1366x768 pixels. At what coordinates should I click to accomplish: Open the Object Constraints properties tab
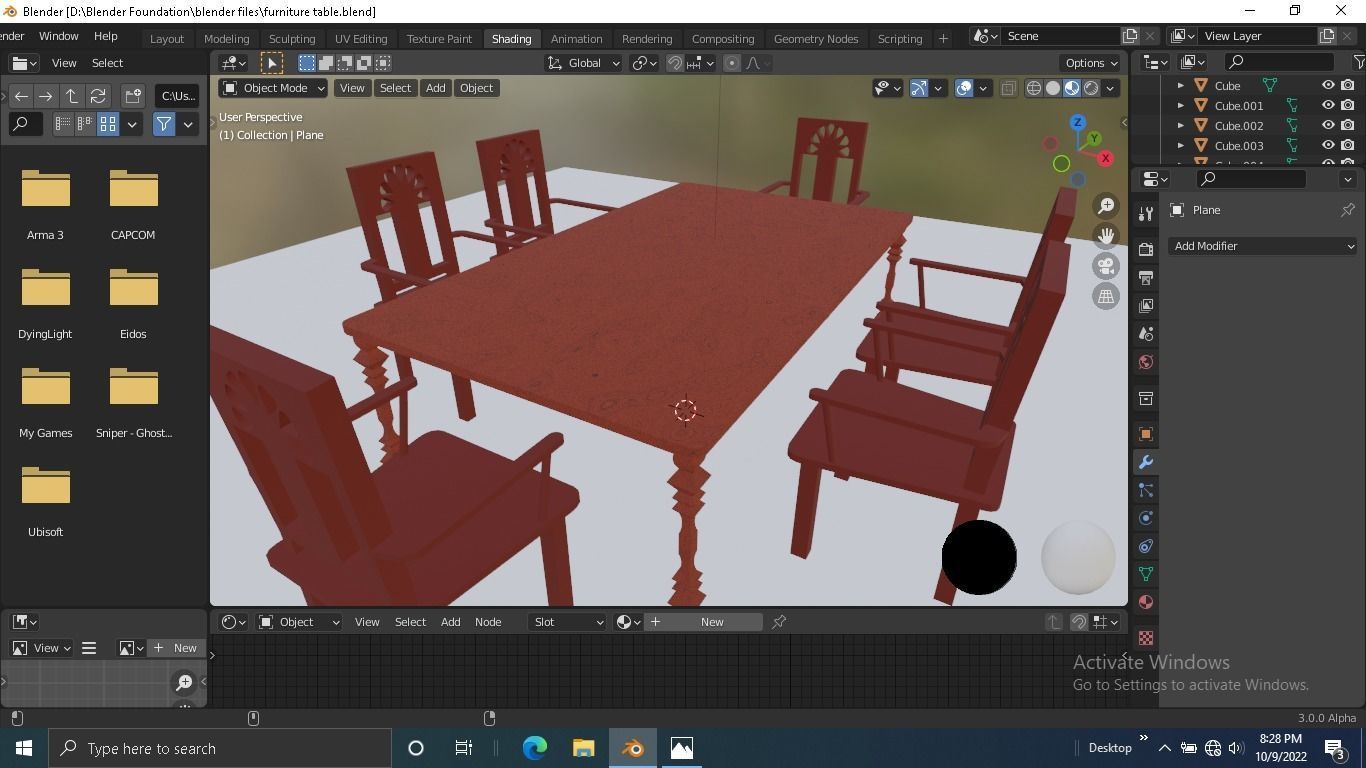(x=1146, y=546)
